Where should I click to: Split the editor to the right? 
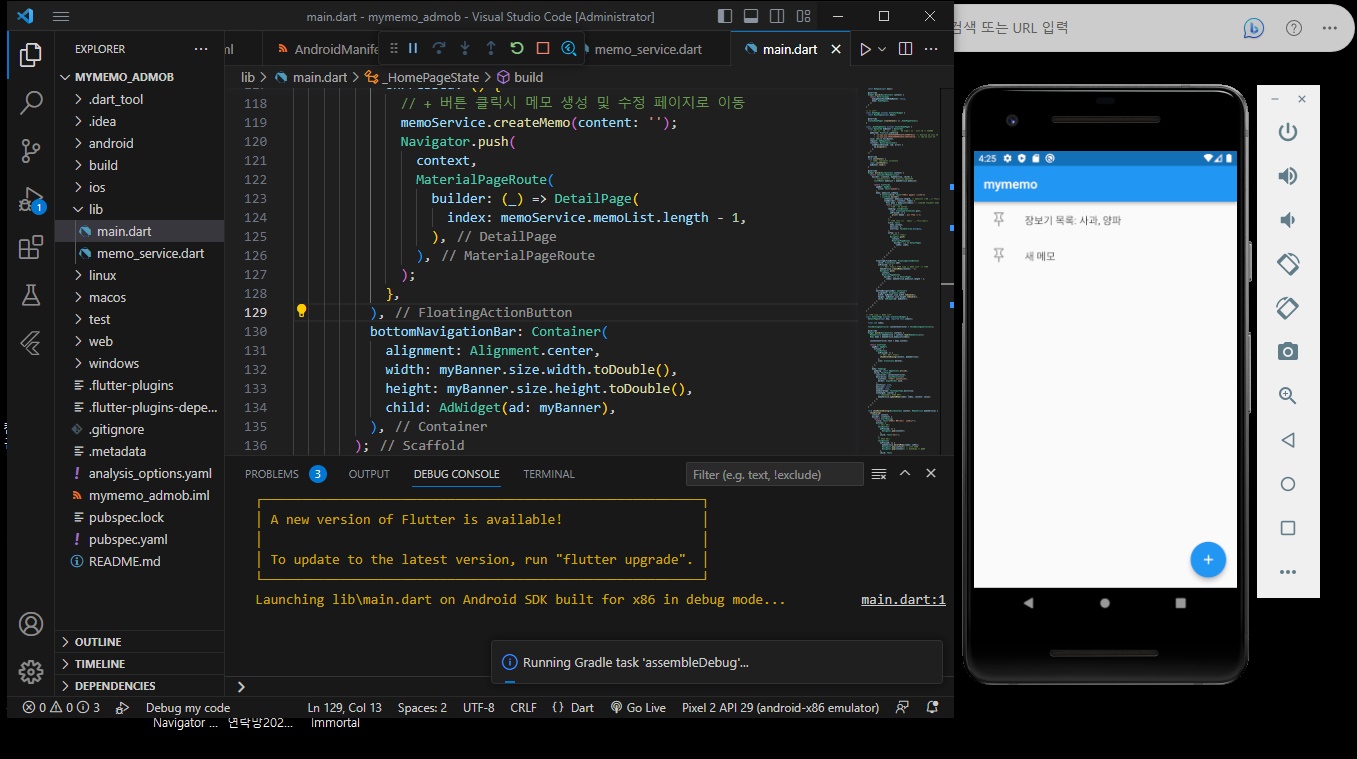[905, 49]
